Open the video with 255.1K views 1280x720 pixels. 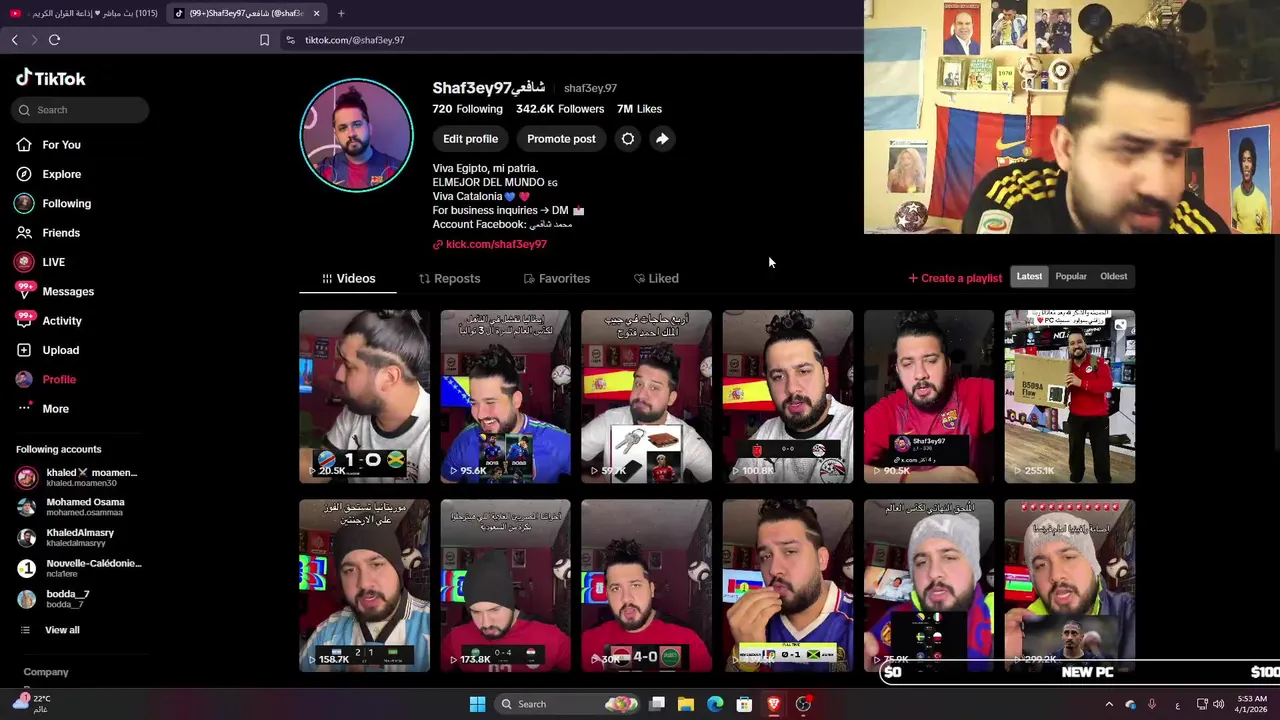click(1070, 396)
